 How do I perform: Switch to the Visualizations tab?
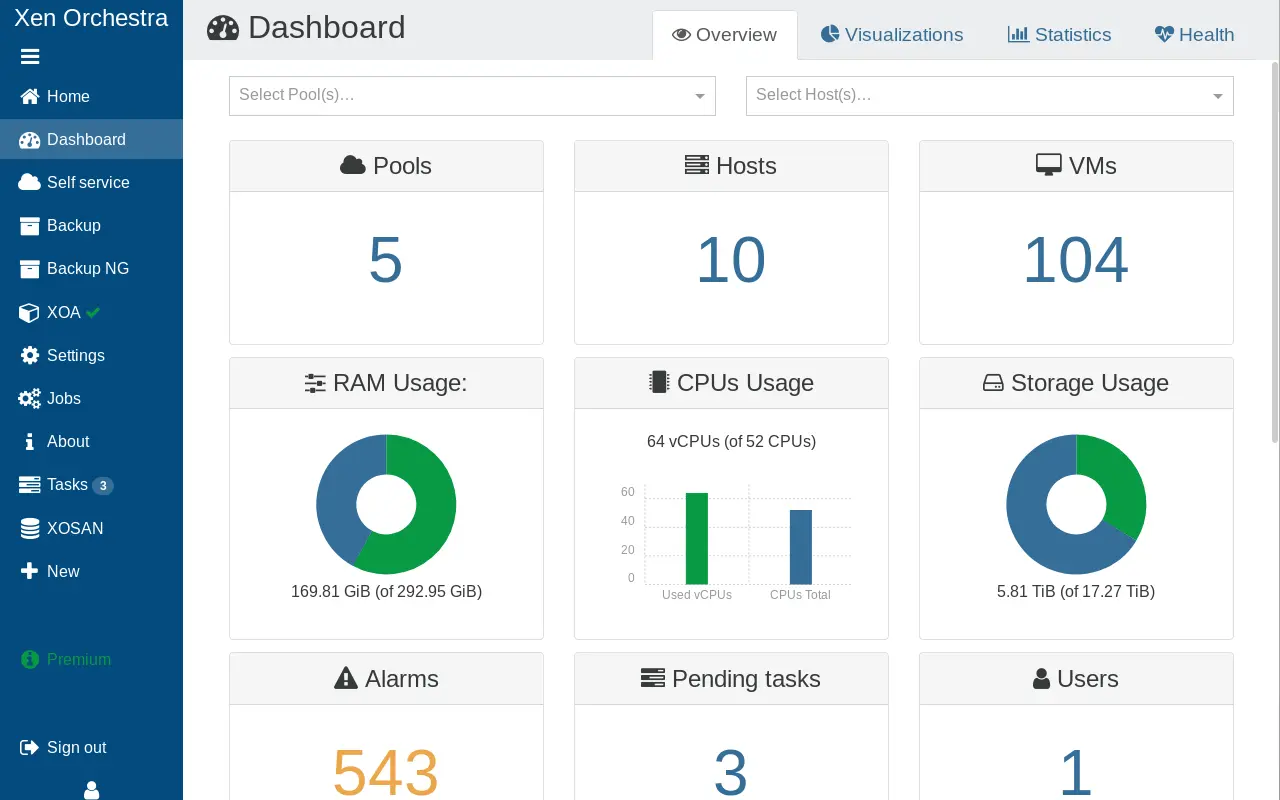point(892,34)
